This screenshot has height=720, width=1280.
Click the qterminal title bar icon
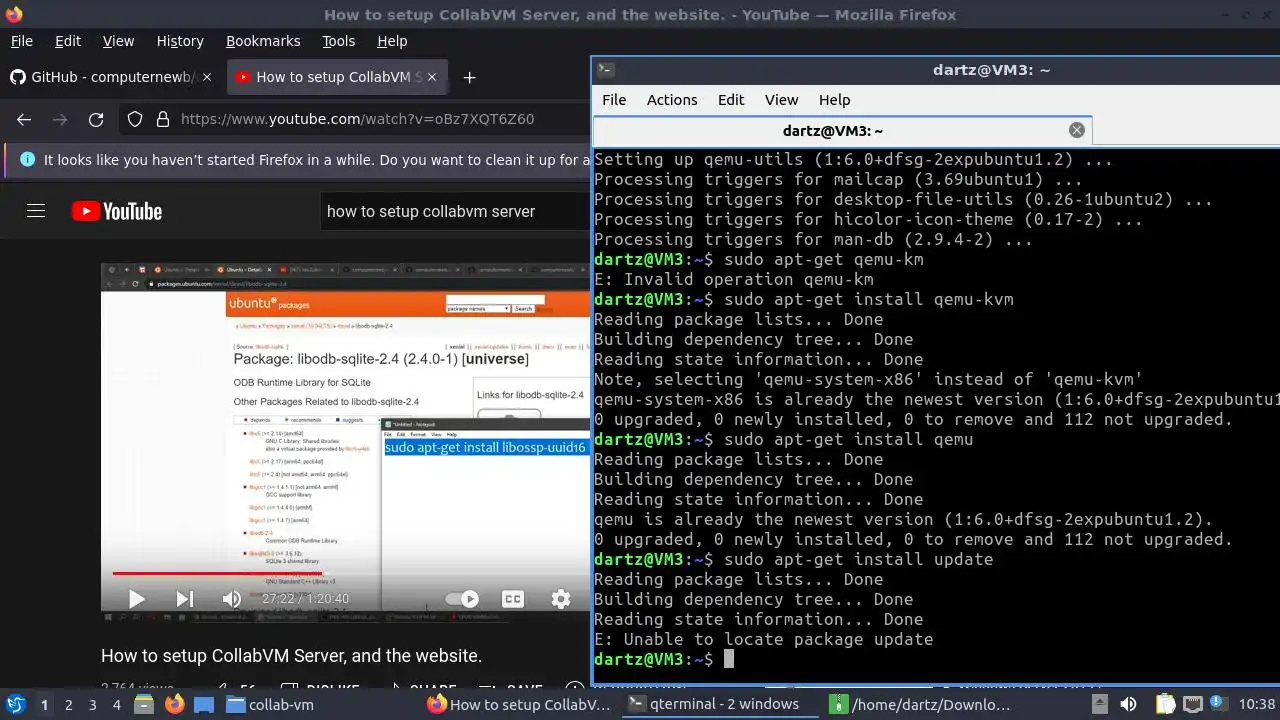(606, 70)
